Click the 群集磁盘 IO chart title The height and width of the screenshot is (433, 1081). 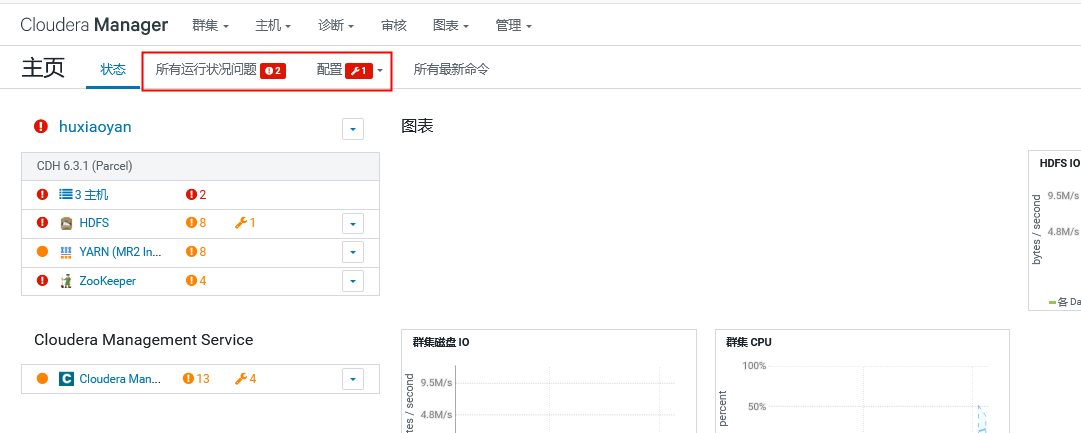(441, 343)
